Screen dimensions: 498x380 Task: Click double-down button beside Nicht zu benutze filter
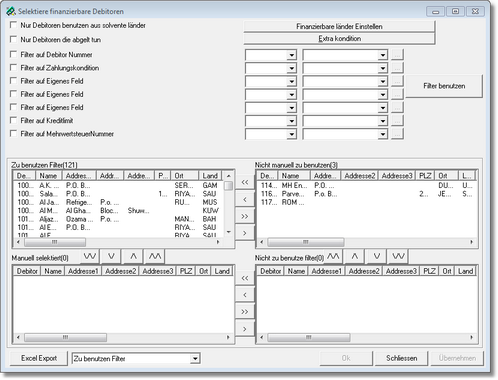[398, 256]
